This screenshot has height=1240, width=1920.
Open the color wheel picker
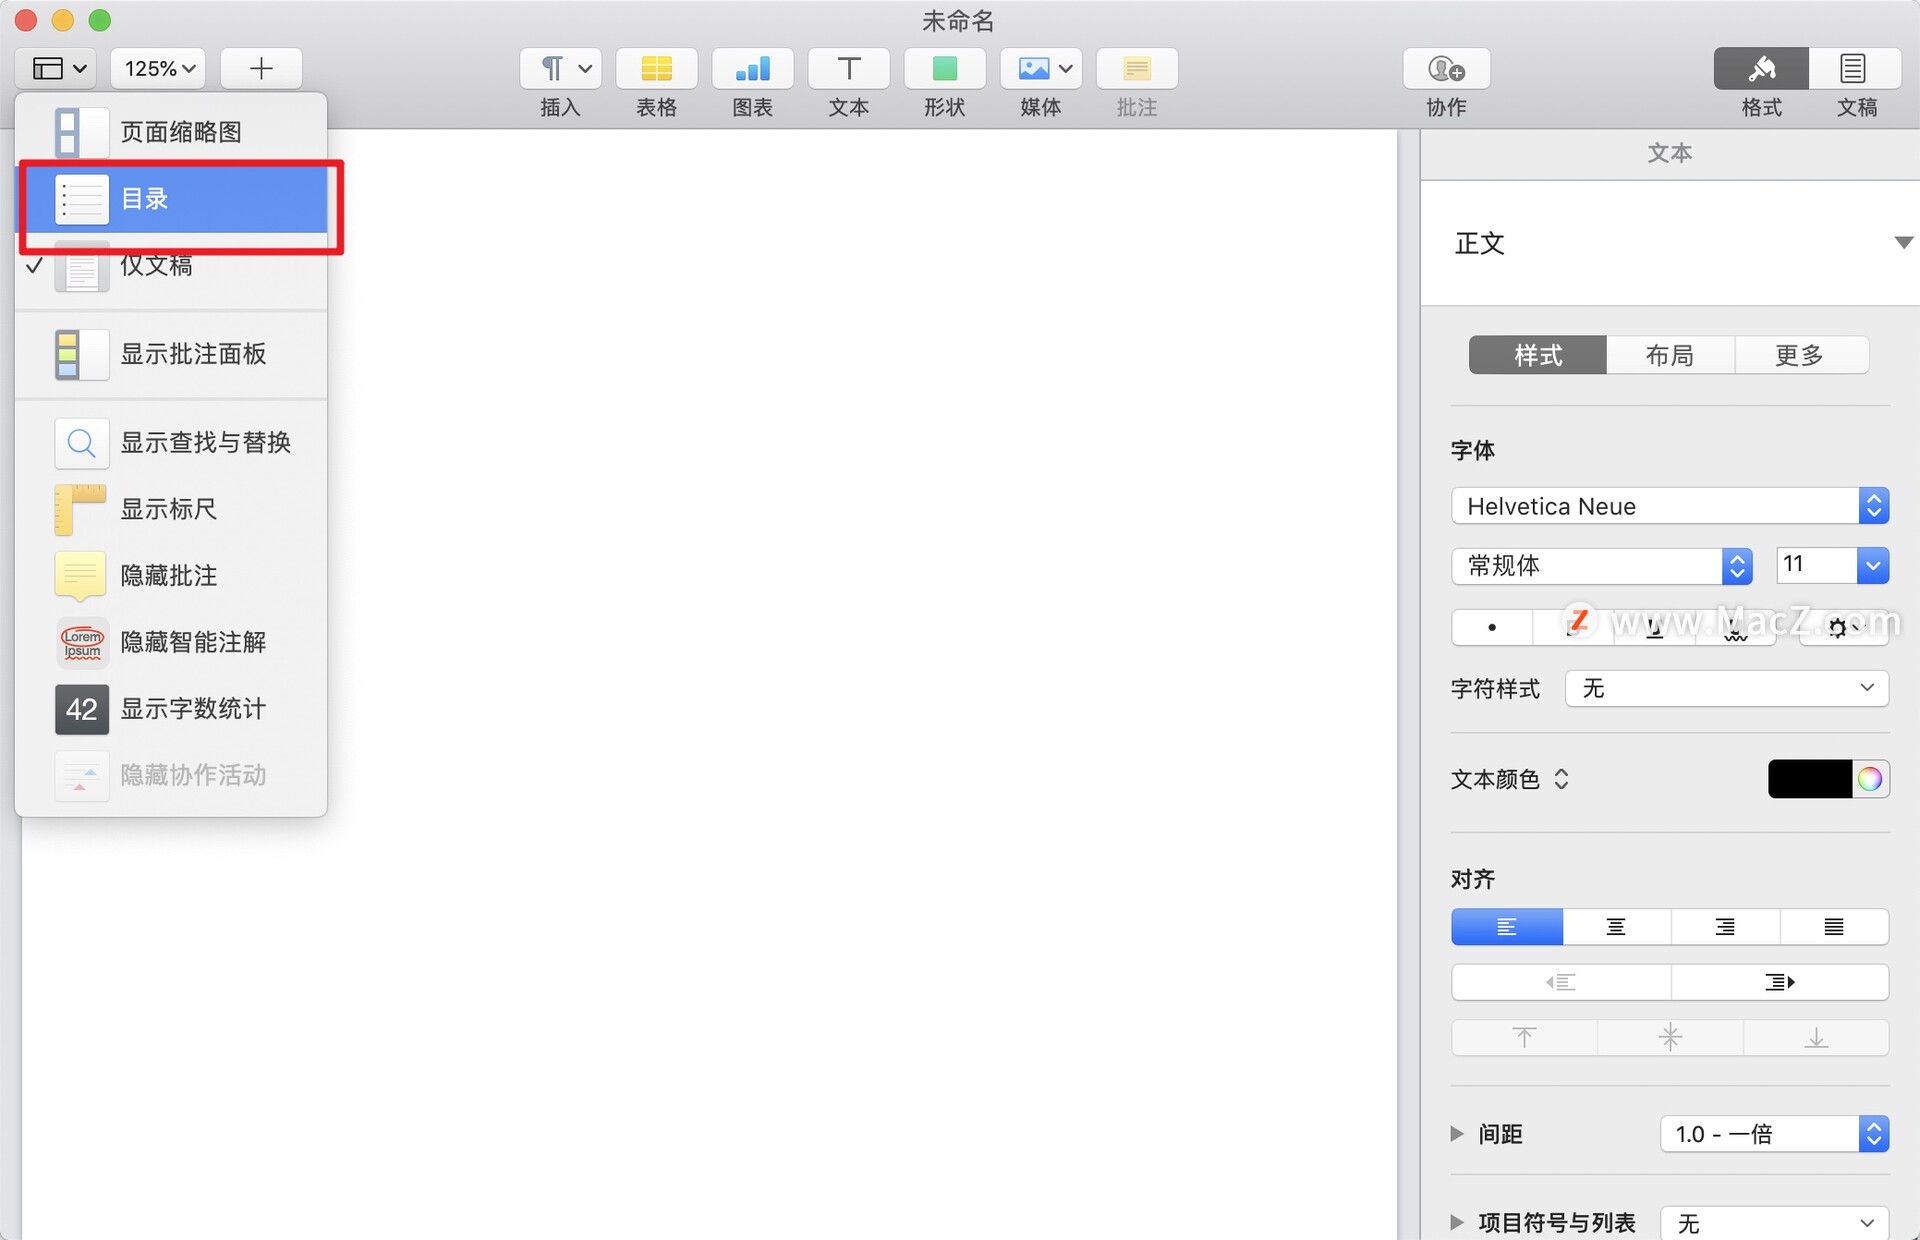(x=1870, y=779)
